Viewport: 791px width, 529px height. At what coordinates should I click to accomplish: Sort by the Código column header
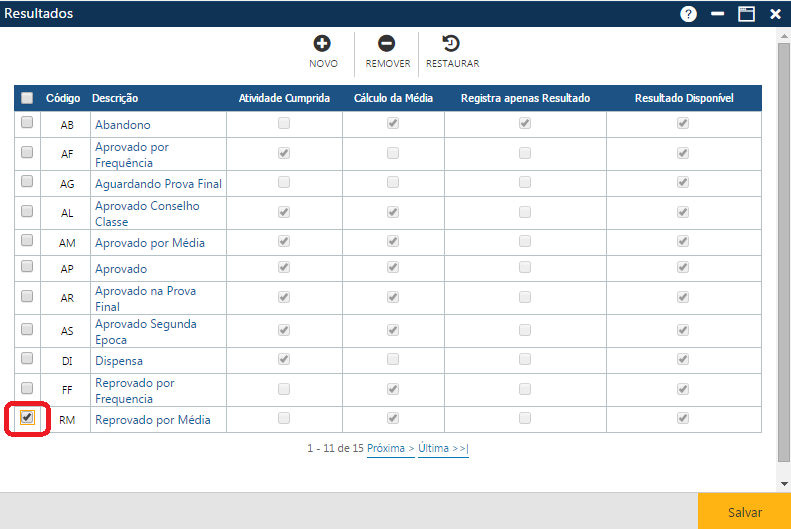tap(63, 98)
